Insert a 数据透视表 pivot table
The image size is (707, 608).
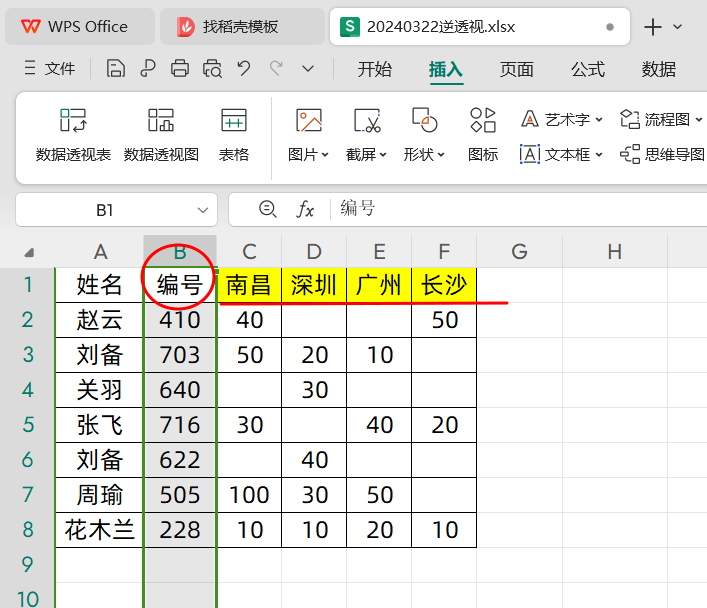coord(73,135)
